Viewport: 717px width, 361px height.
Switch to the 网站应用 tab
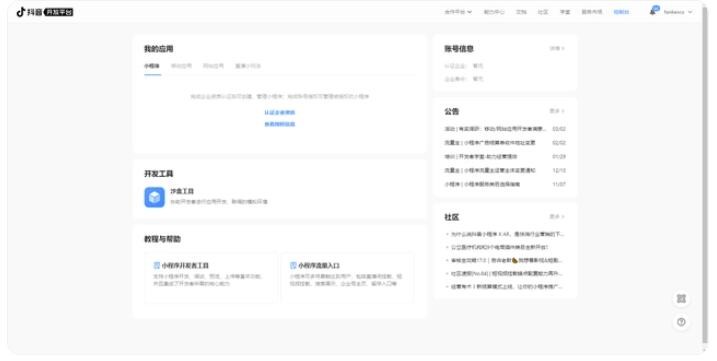pyautogui.click(x=214, y=66)
